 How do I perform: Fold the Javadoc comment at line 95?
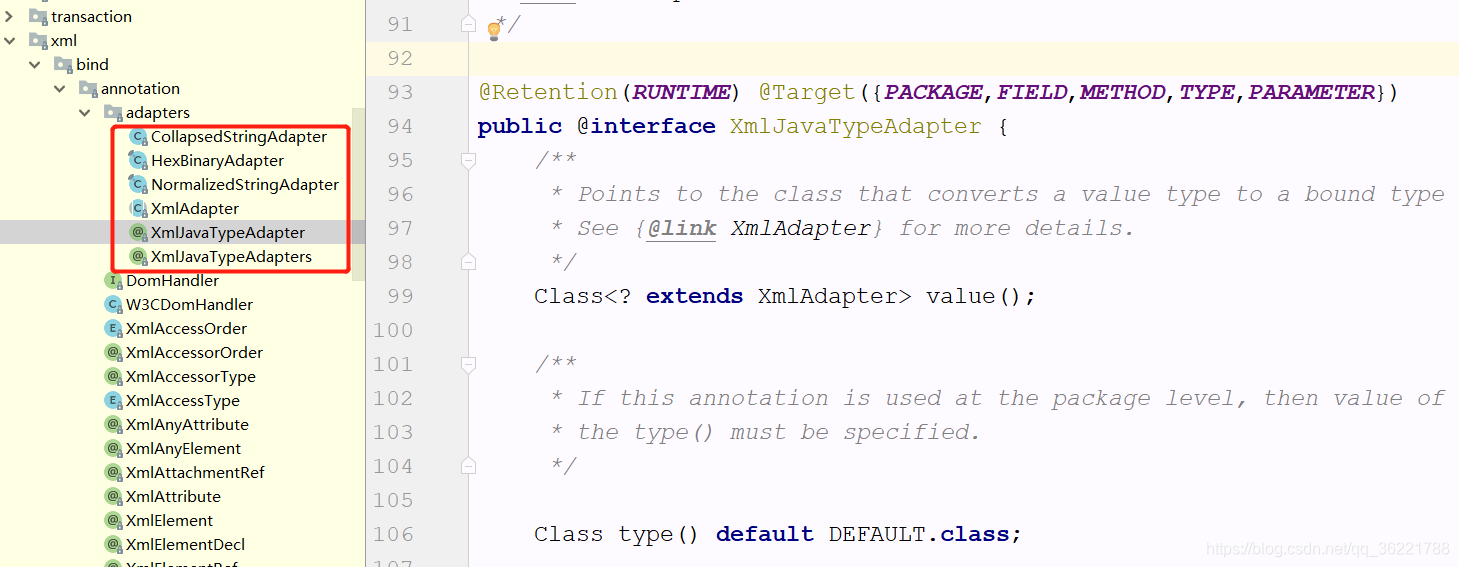tap(468, 160)
